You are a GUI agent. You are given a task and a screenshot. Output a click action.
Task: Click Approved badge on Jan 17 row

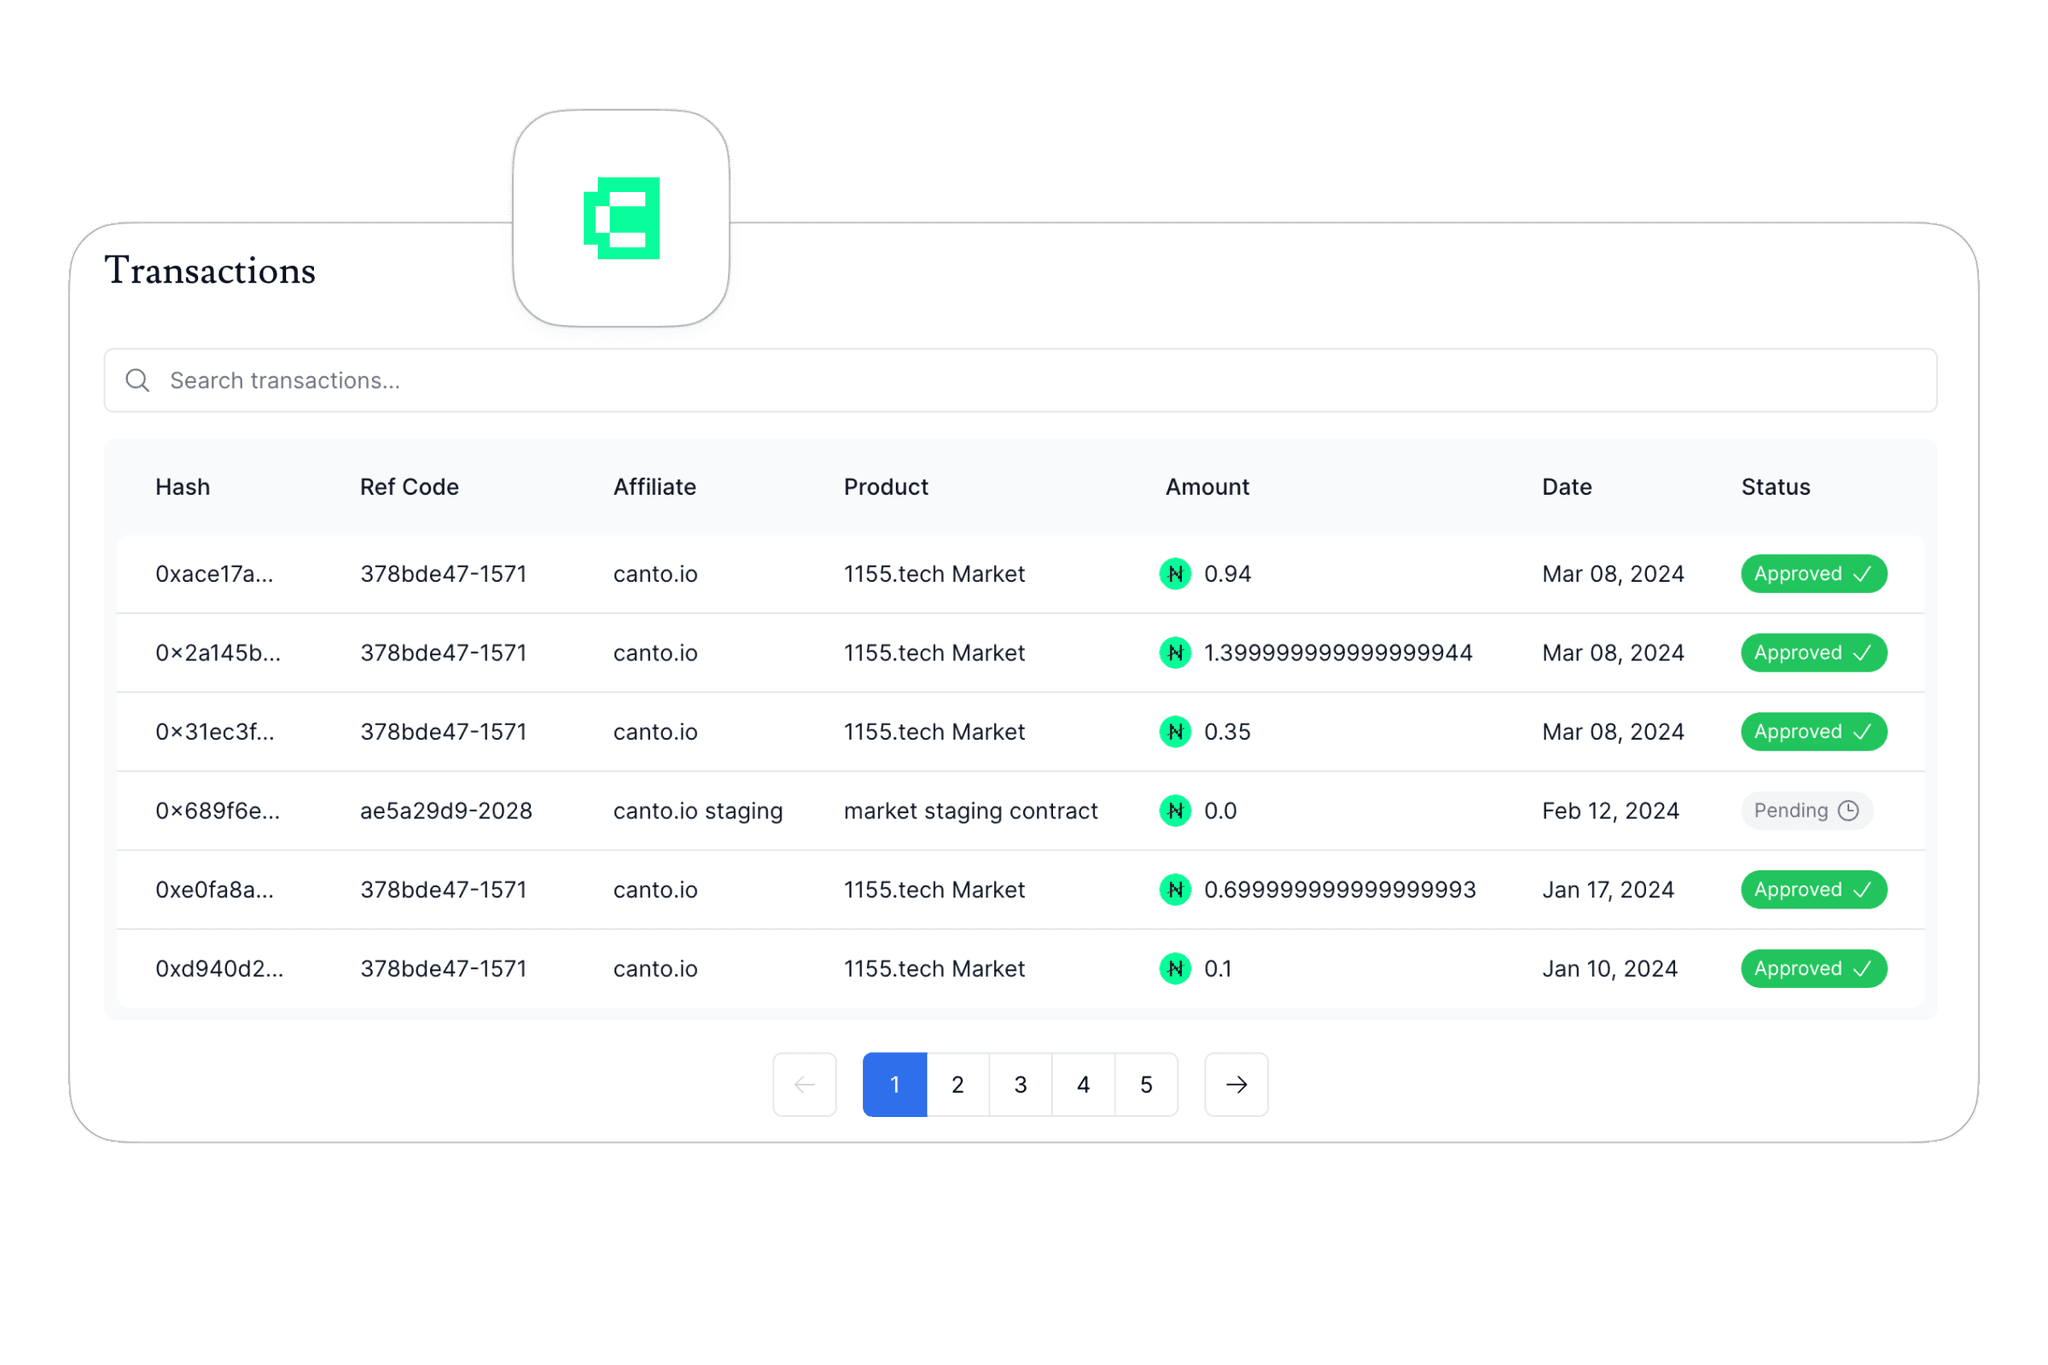point(1813,890)
